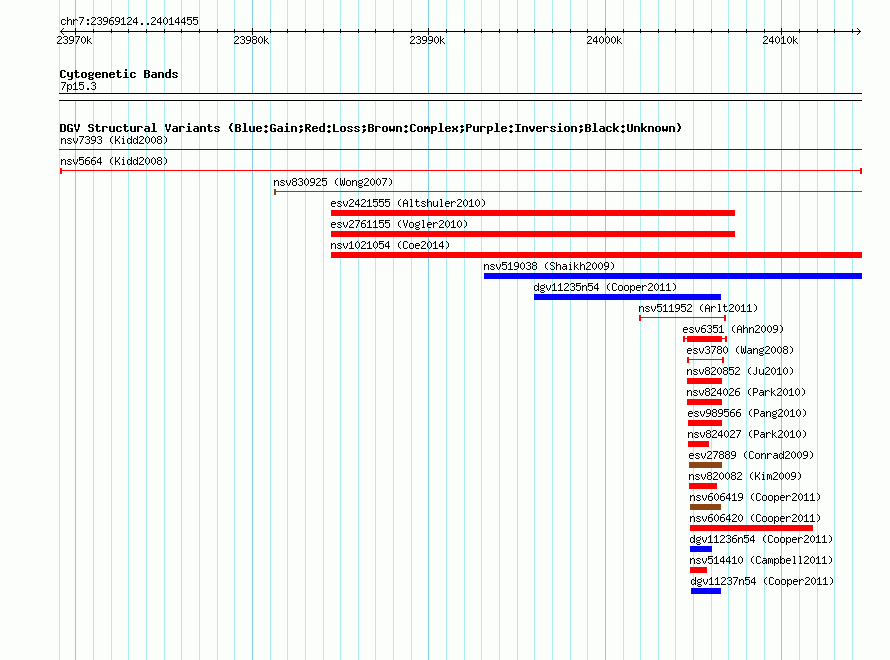
Task: Click the esv3780 (Wang2008) thin red line
Action: click(706, 360)
